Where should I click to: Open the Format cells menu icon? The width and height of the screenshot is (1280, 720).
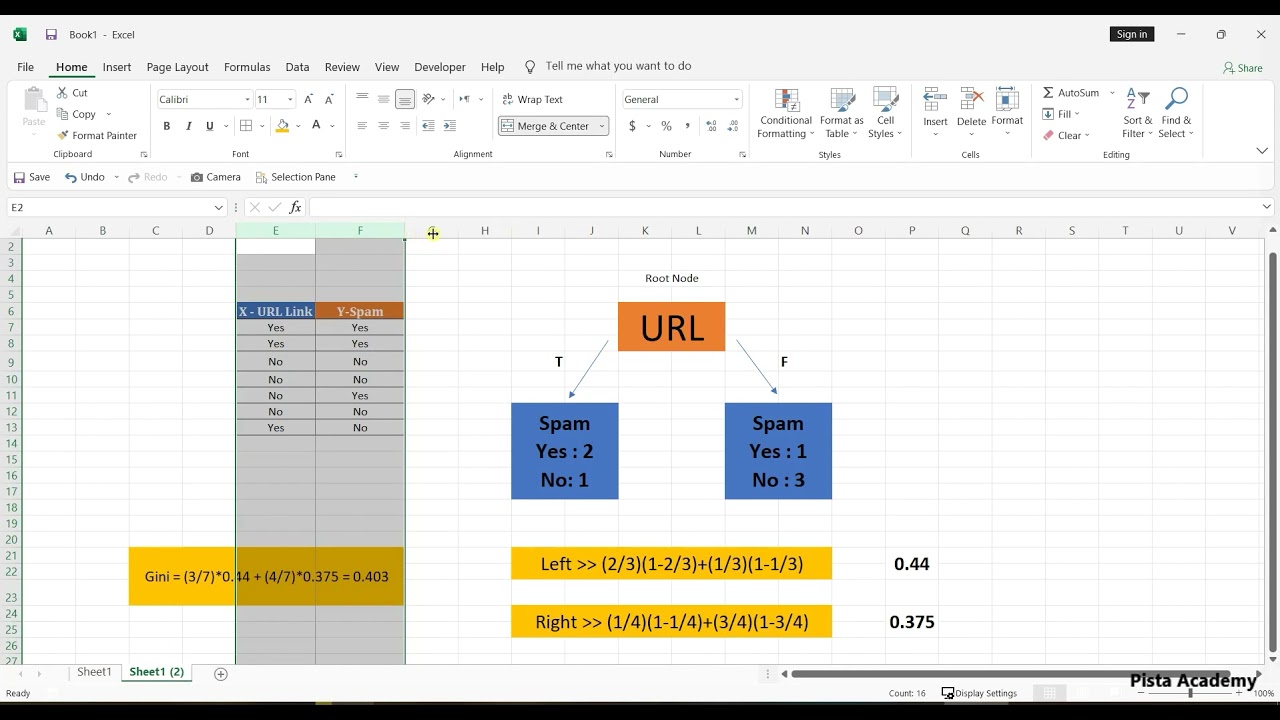[x=1007, y=100]
